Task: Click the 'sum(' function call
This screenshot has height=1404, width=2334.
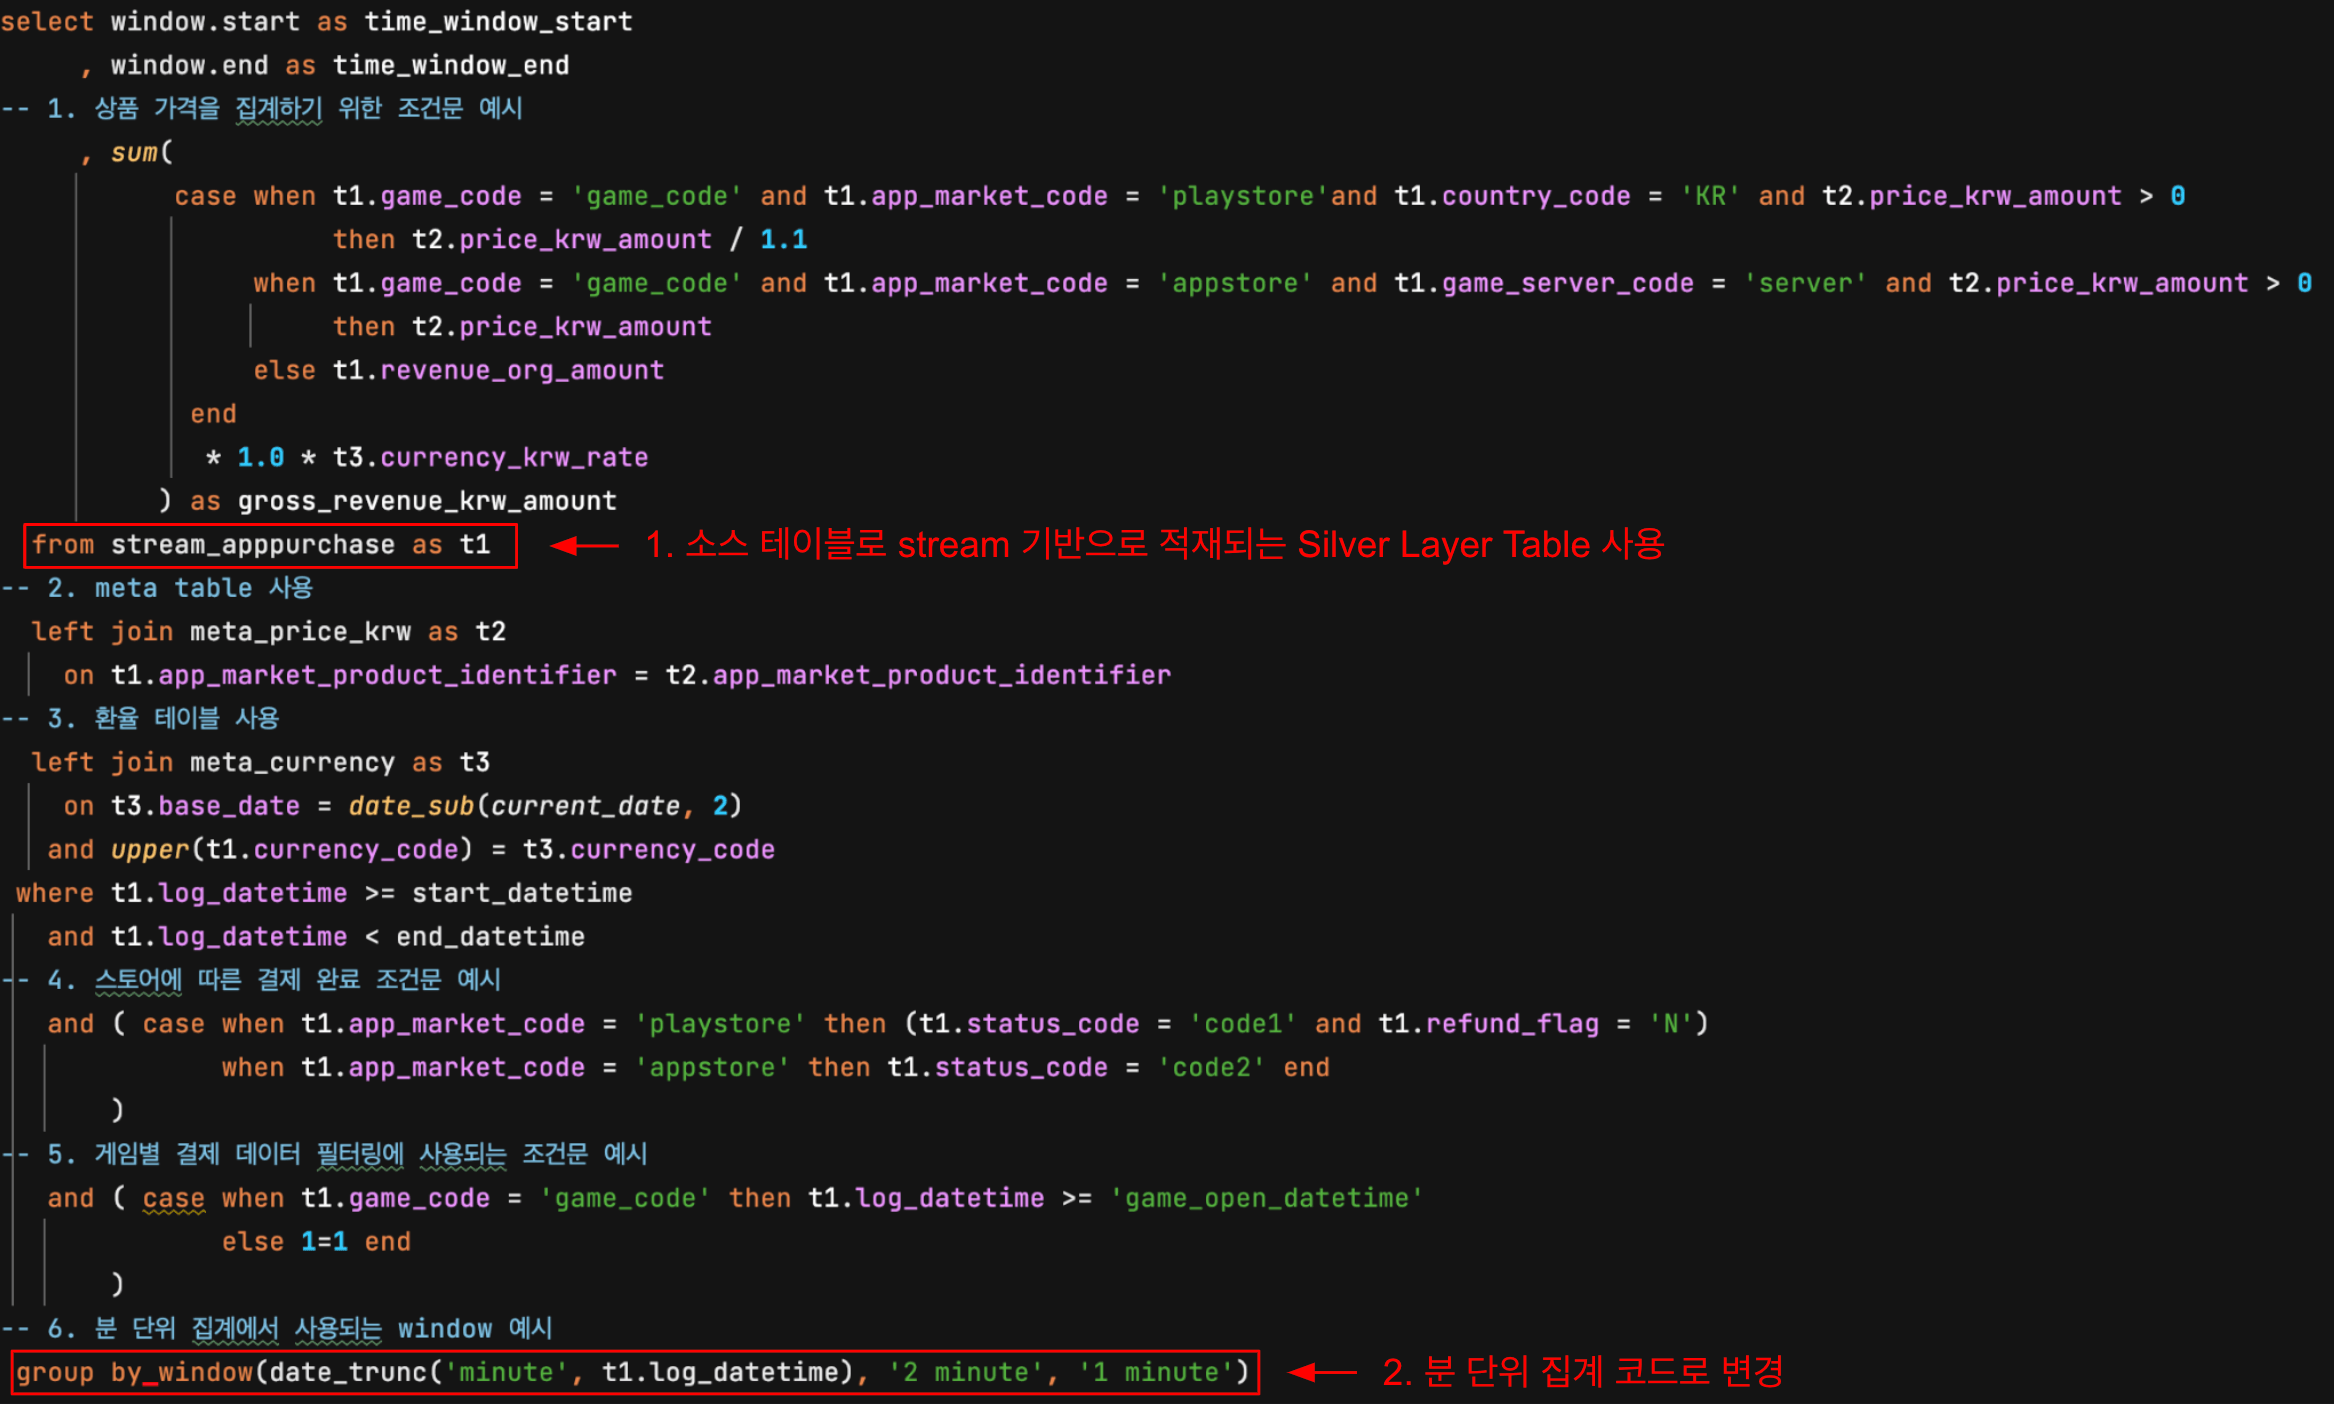Action: pyautogui.click(x=142, y=152)
